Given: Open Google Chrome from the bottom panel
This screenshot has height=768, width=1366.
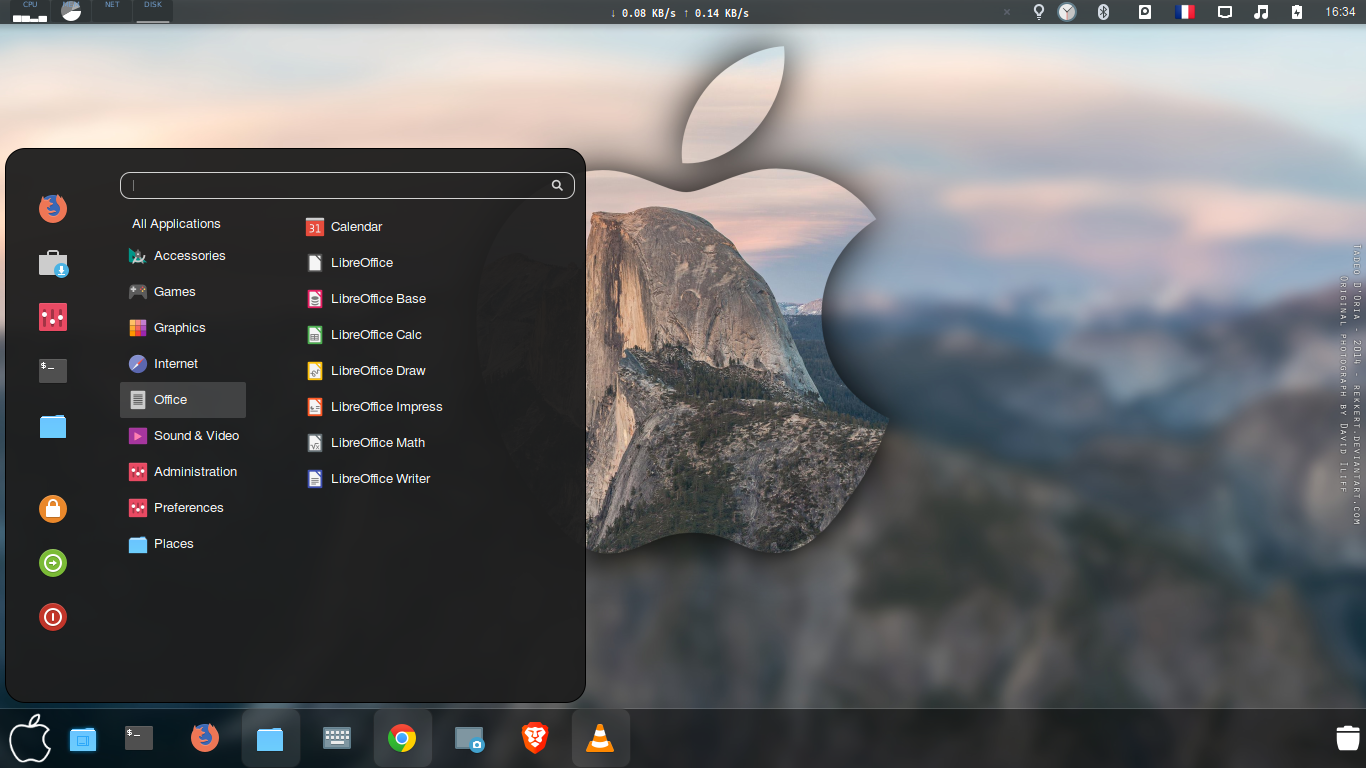Looking at the screenshot, I should point(403,739).
